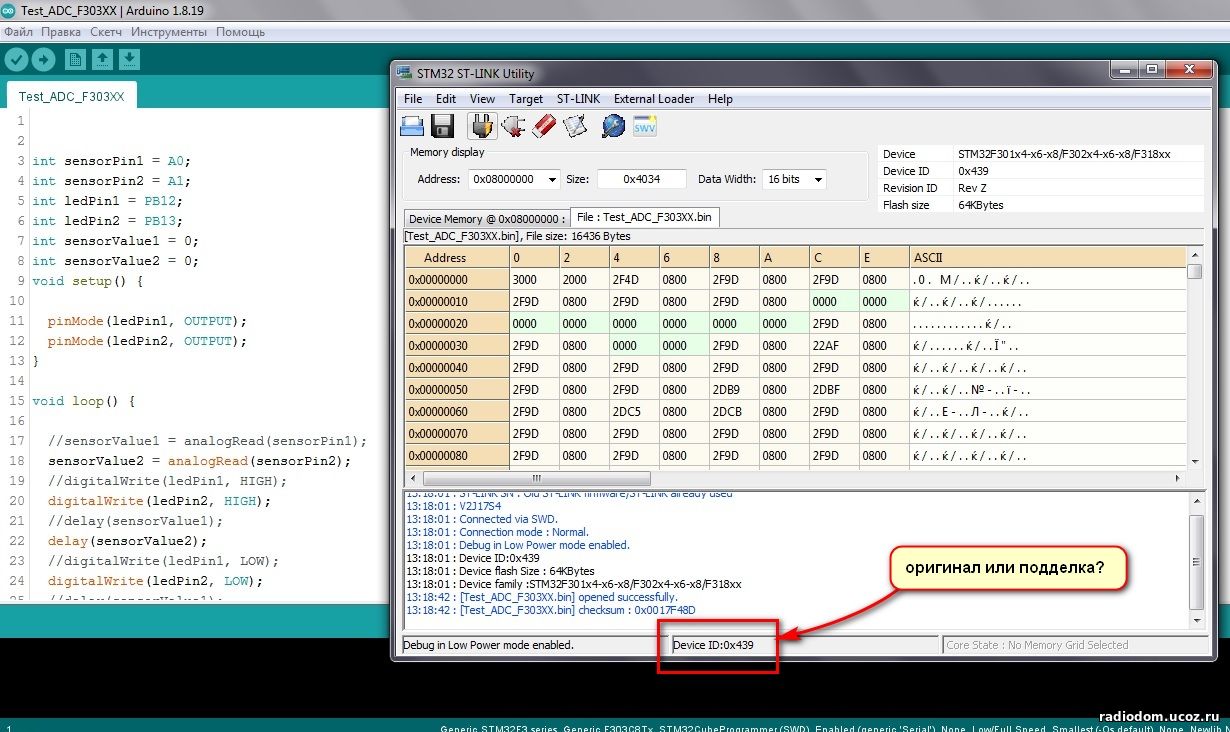Click code line 'void loop() {'
This screenshot has height=732, width=1230.
coord(83,401)
